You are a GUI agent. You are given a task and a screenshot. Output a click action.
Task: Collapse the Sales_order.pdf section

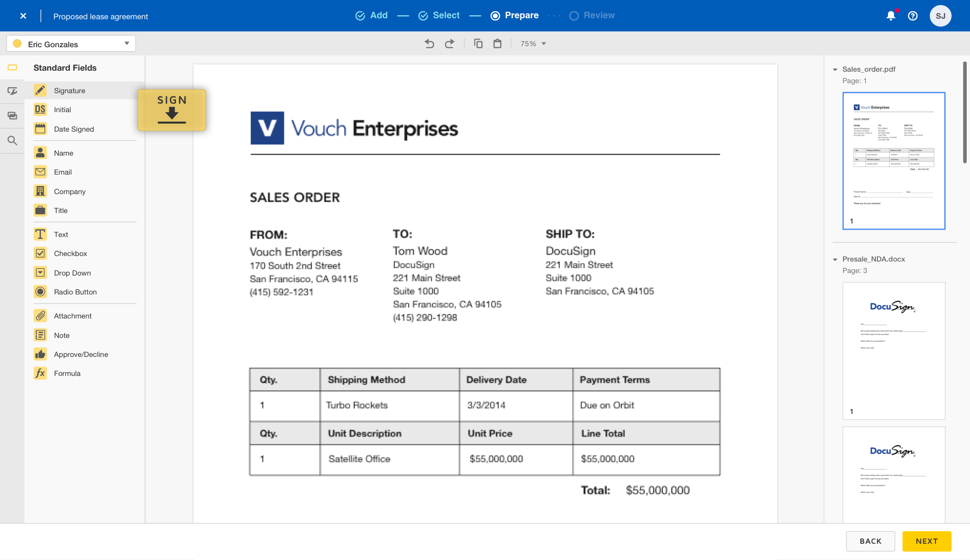coord(835,69)
